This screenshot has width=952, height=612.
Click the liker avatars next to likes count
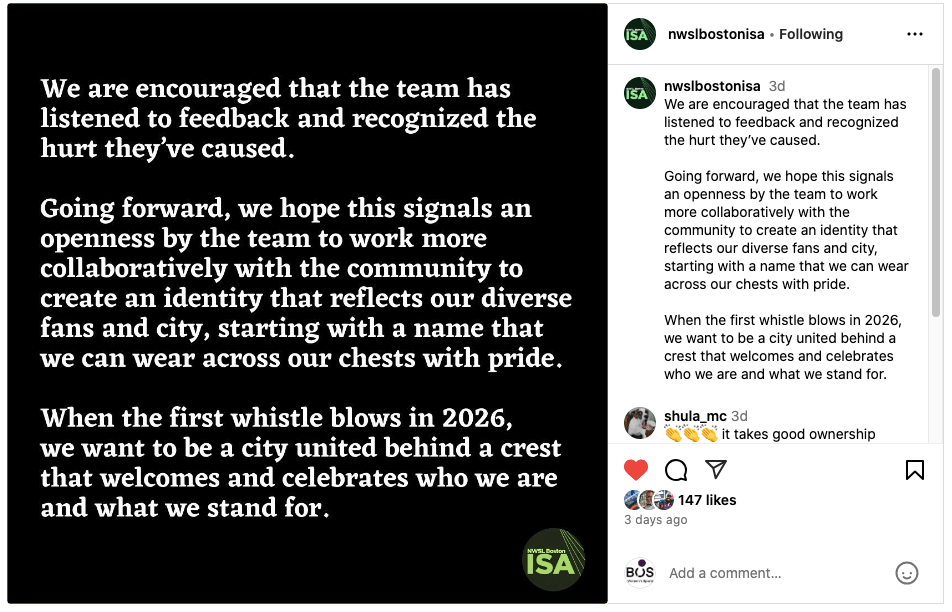point(649,500)
